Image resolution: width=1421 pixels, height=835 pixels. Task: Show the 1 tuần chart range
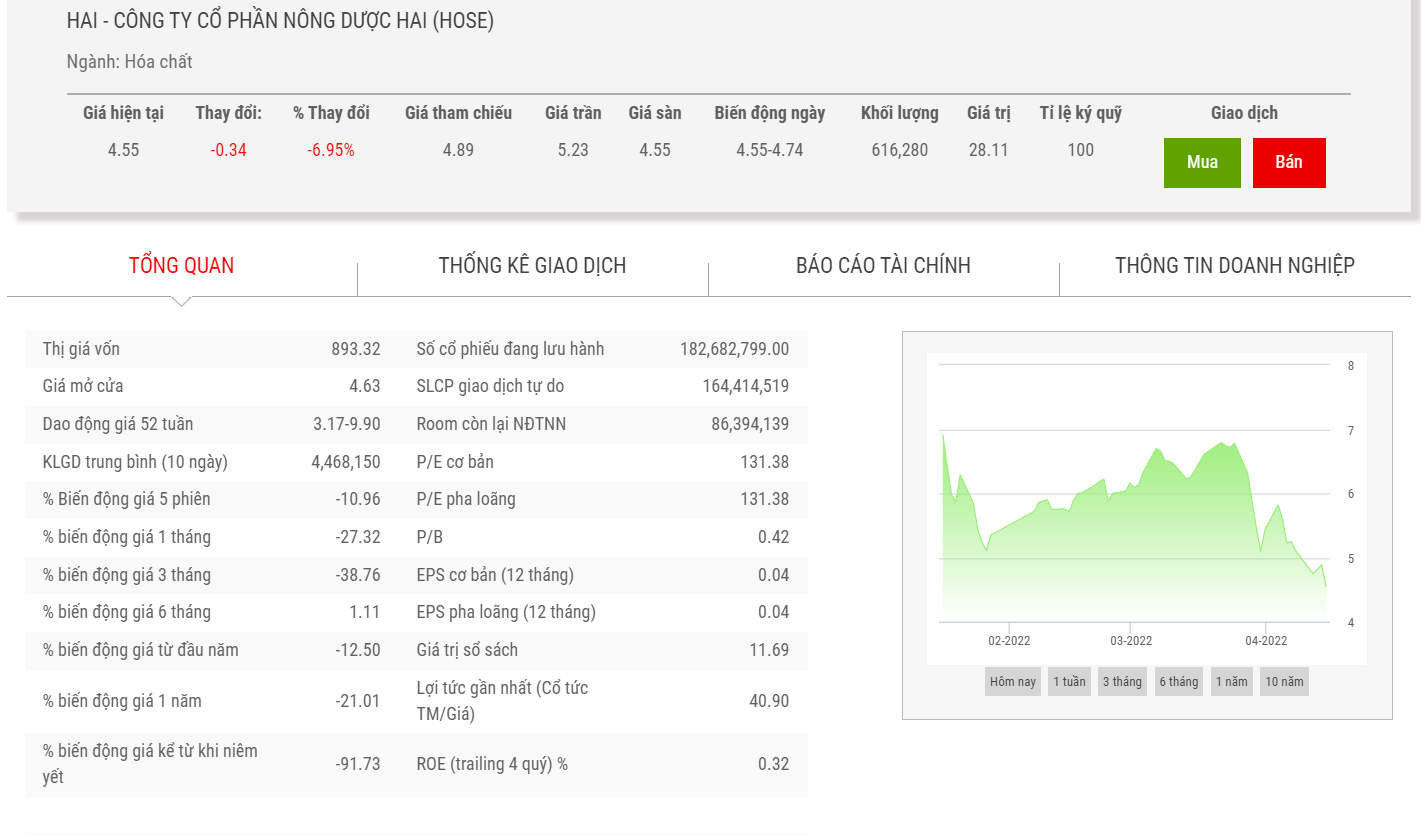click(1069, 682)
